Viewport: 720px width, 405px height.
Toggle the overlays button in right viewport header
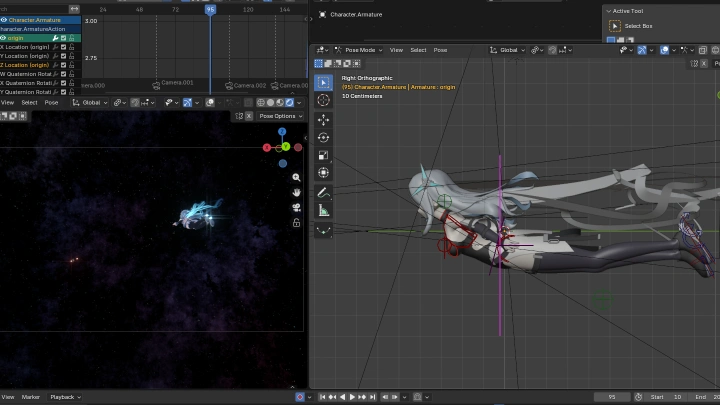664,50
